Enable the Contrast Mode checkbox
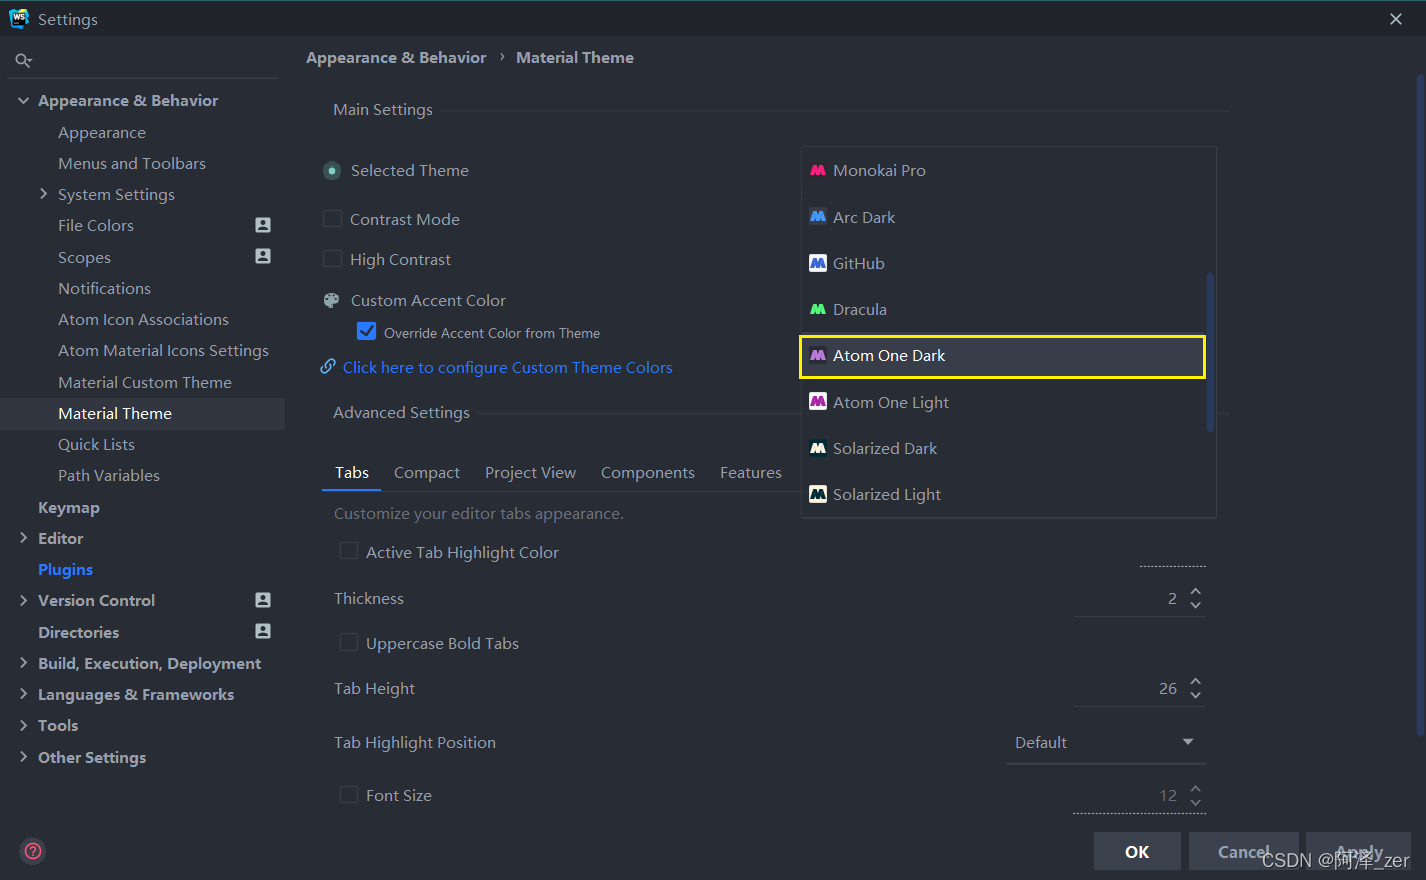1426x880 pixels. (332, 218)
